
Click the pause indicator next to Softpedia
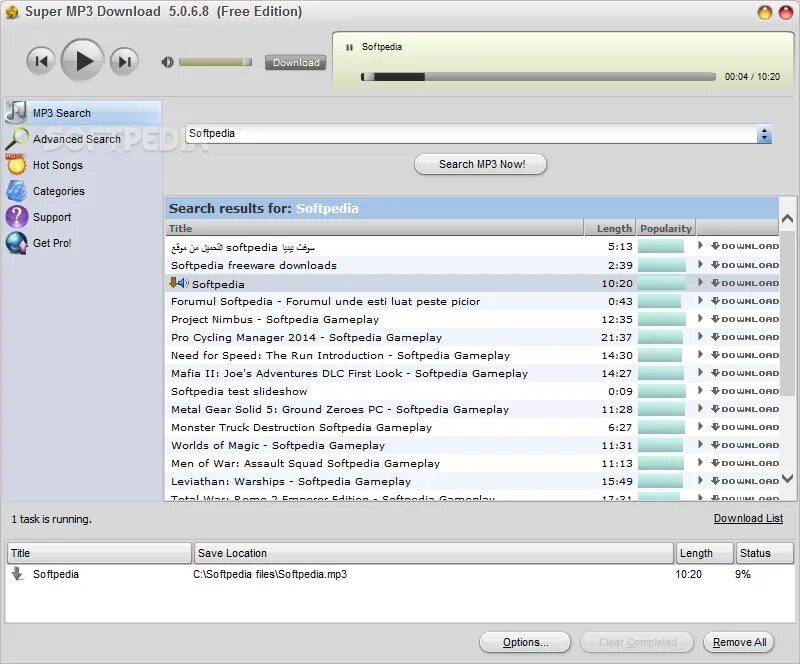pyautogui.click(x=349, y=47)
